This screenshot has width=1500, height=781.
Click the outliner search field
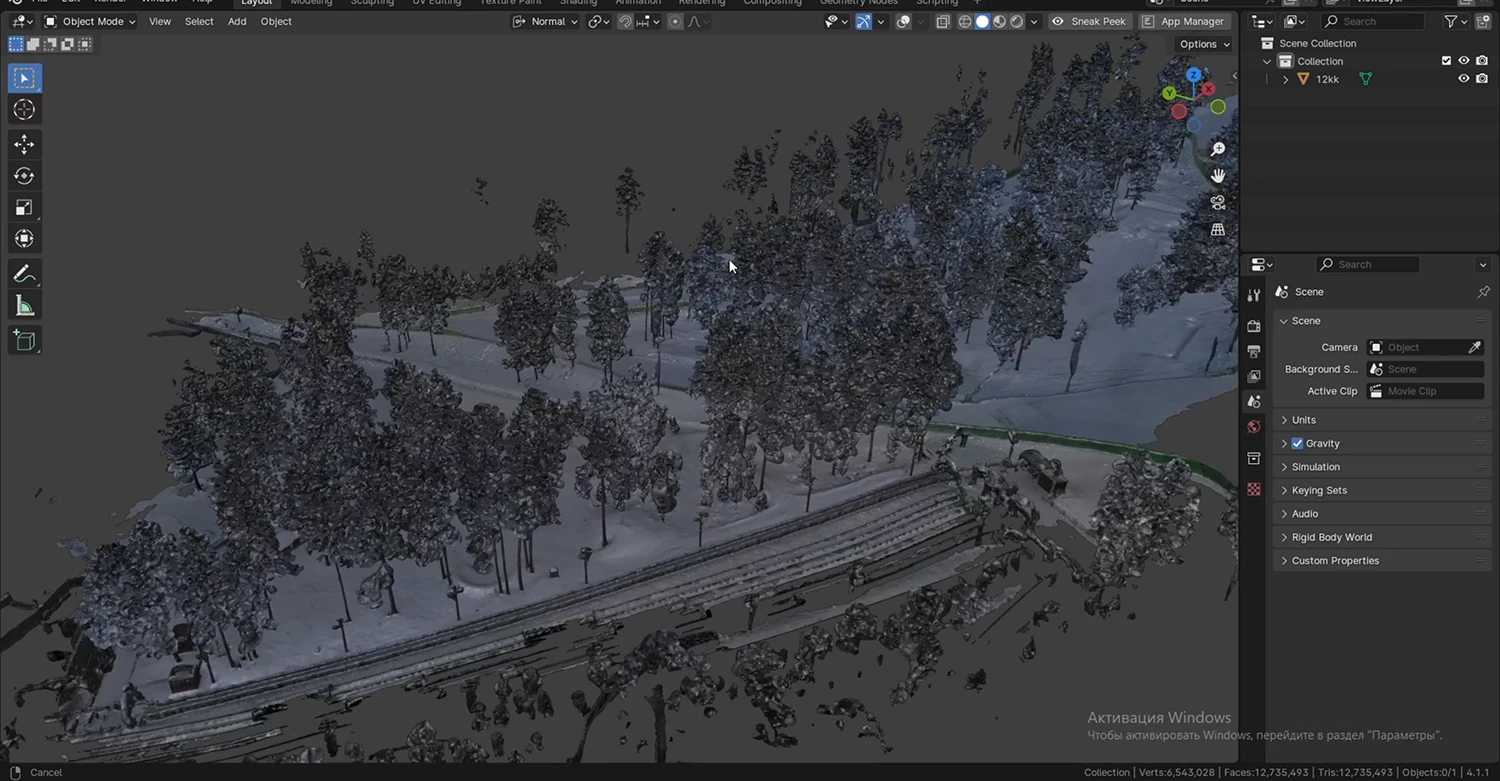pos(1372,21)
